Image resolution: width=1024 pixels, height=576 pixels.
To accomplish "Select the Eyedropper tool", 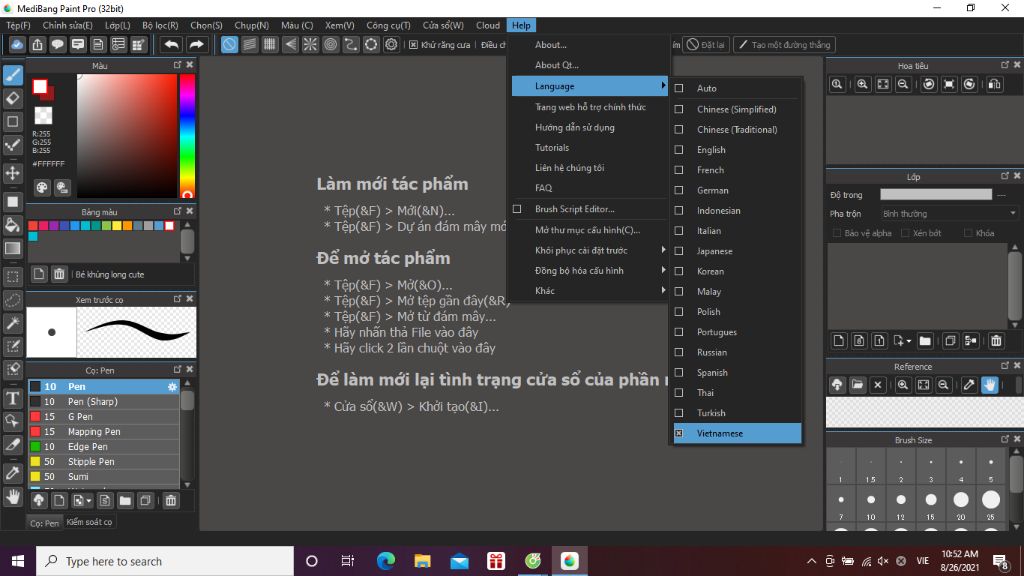I will [12, 473].
